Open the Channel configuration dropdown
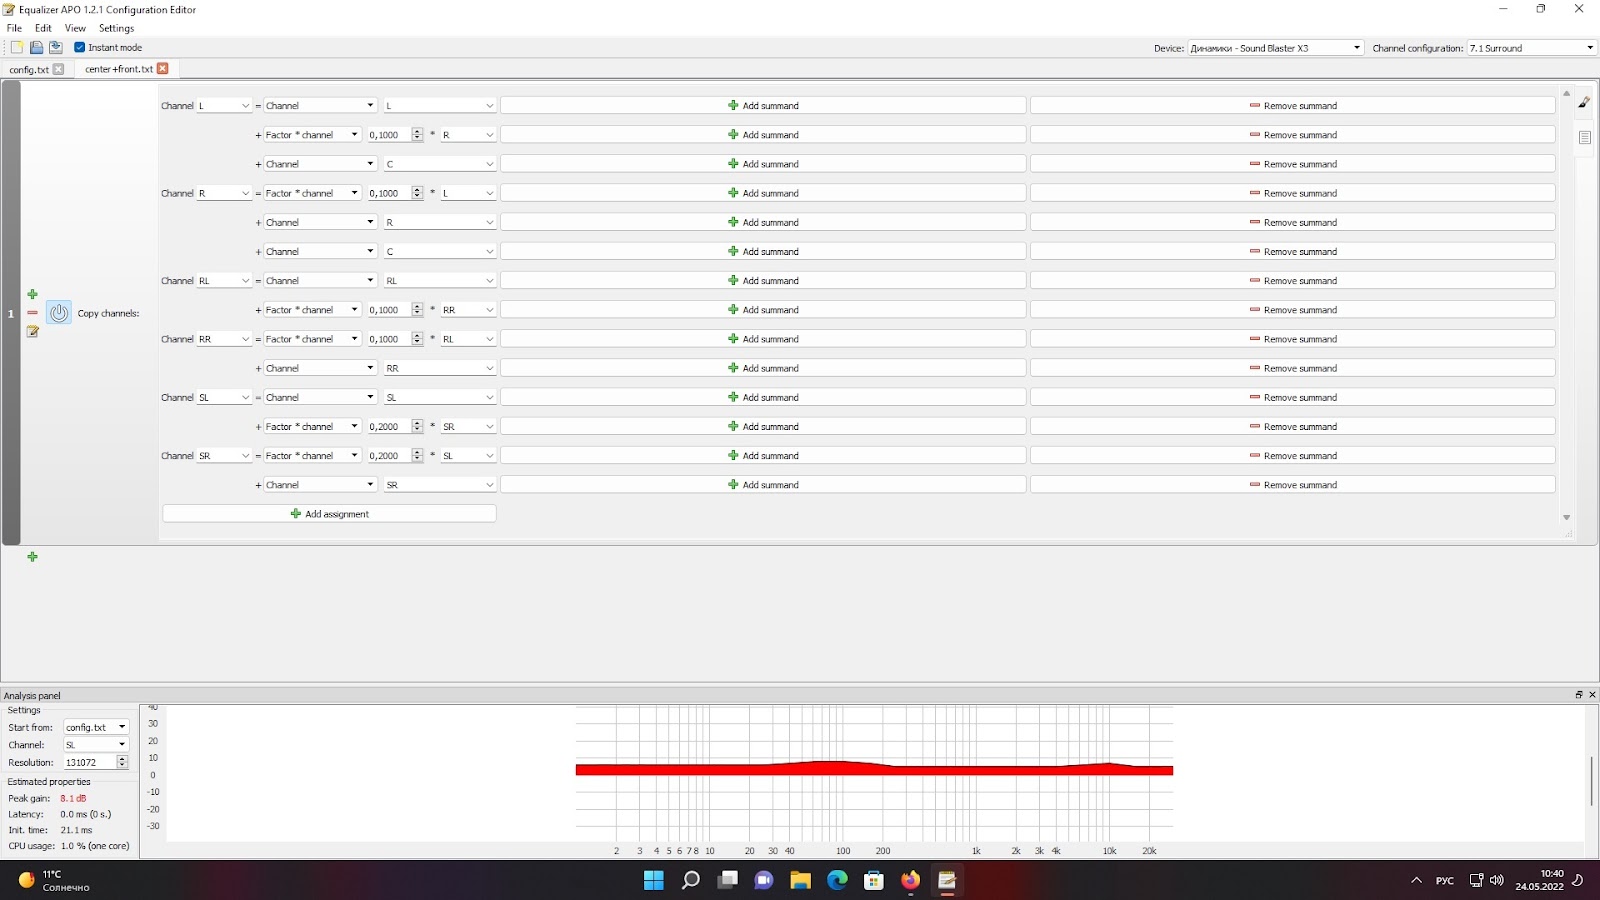The width and height of the screenshot is (1600, 900). pos(1531,48)
